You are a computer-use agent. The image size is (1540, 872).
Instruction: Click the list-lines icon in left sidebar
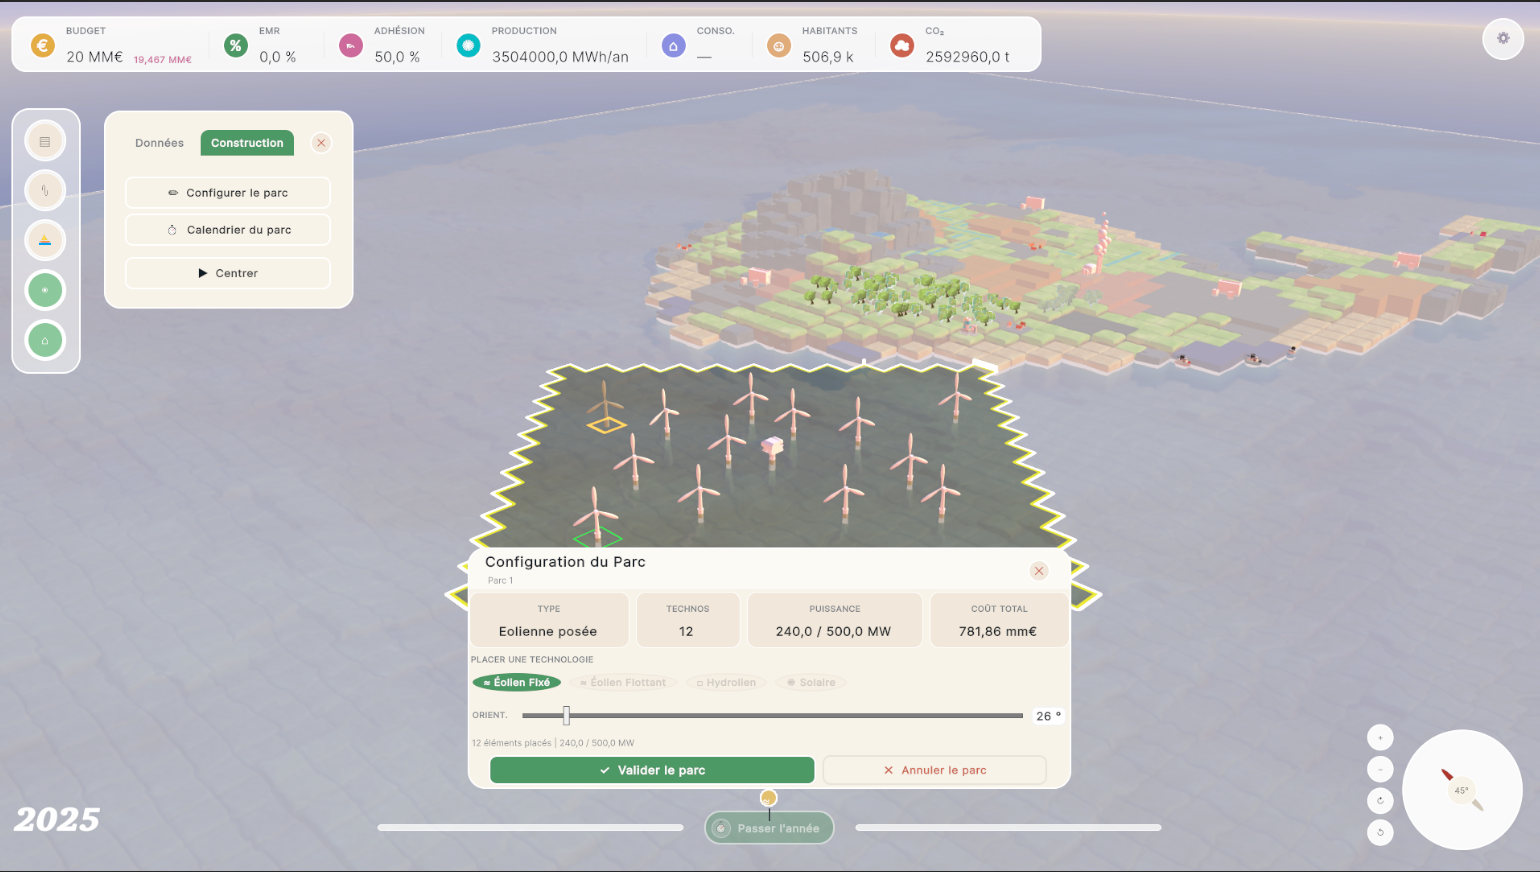pyautogui.click(x=45, y=141)
